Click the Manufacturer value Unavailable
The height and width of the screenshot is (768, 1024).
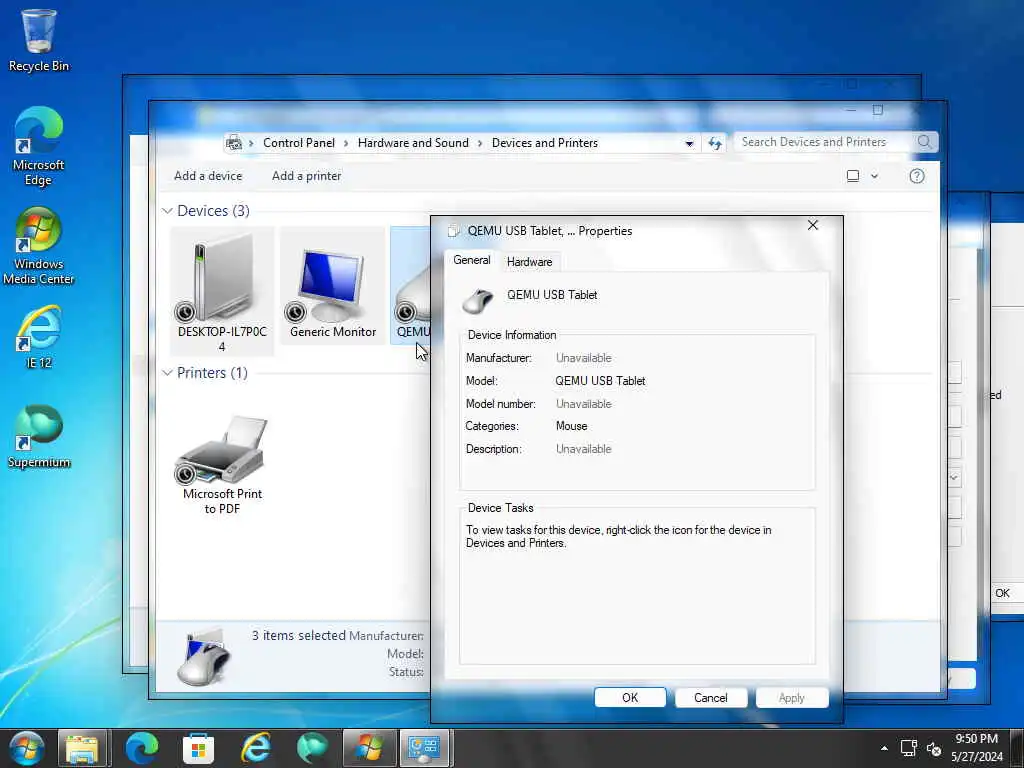pos(584,358)
